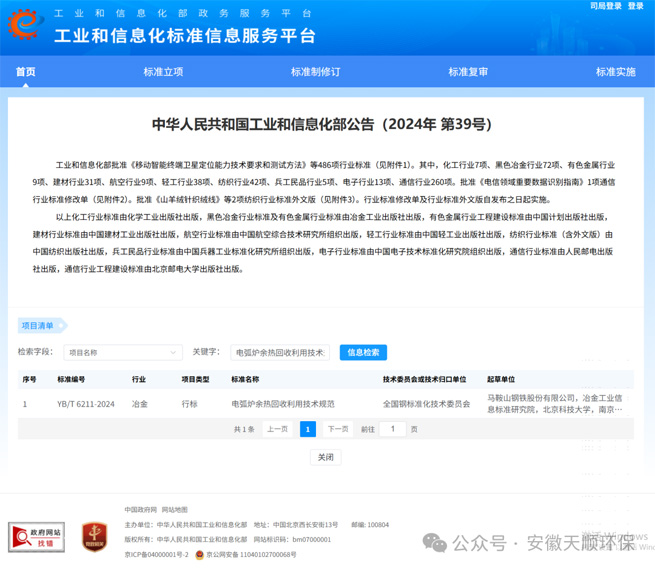Click the 标准名称 column header

tap(245, 379)
